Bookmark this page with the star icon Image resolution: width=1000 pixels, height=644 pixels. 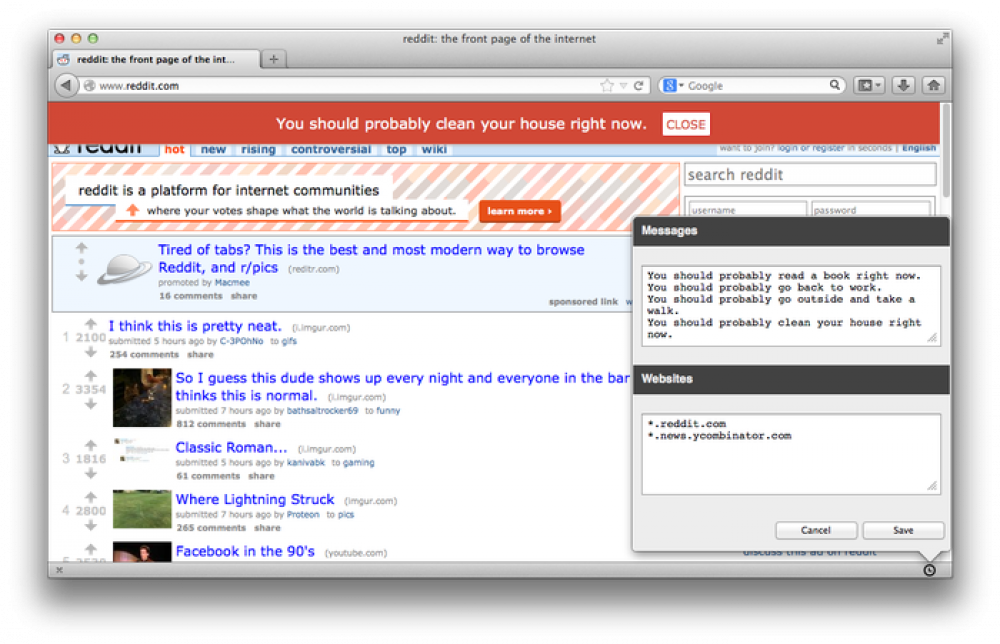[607, 85]
